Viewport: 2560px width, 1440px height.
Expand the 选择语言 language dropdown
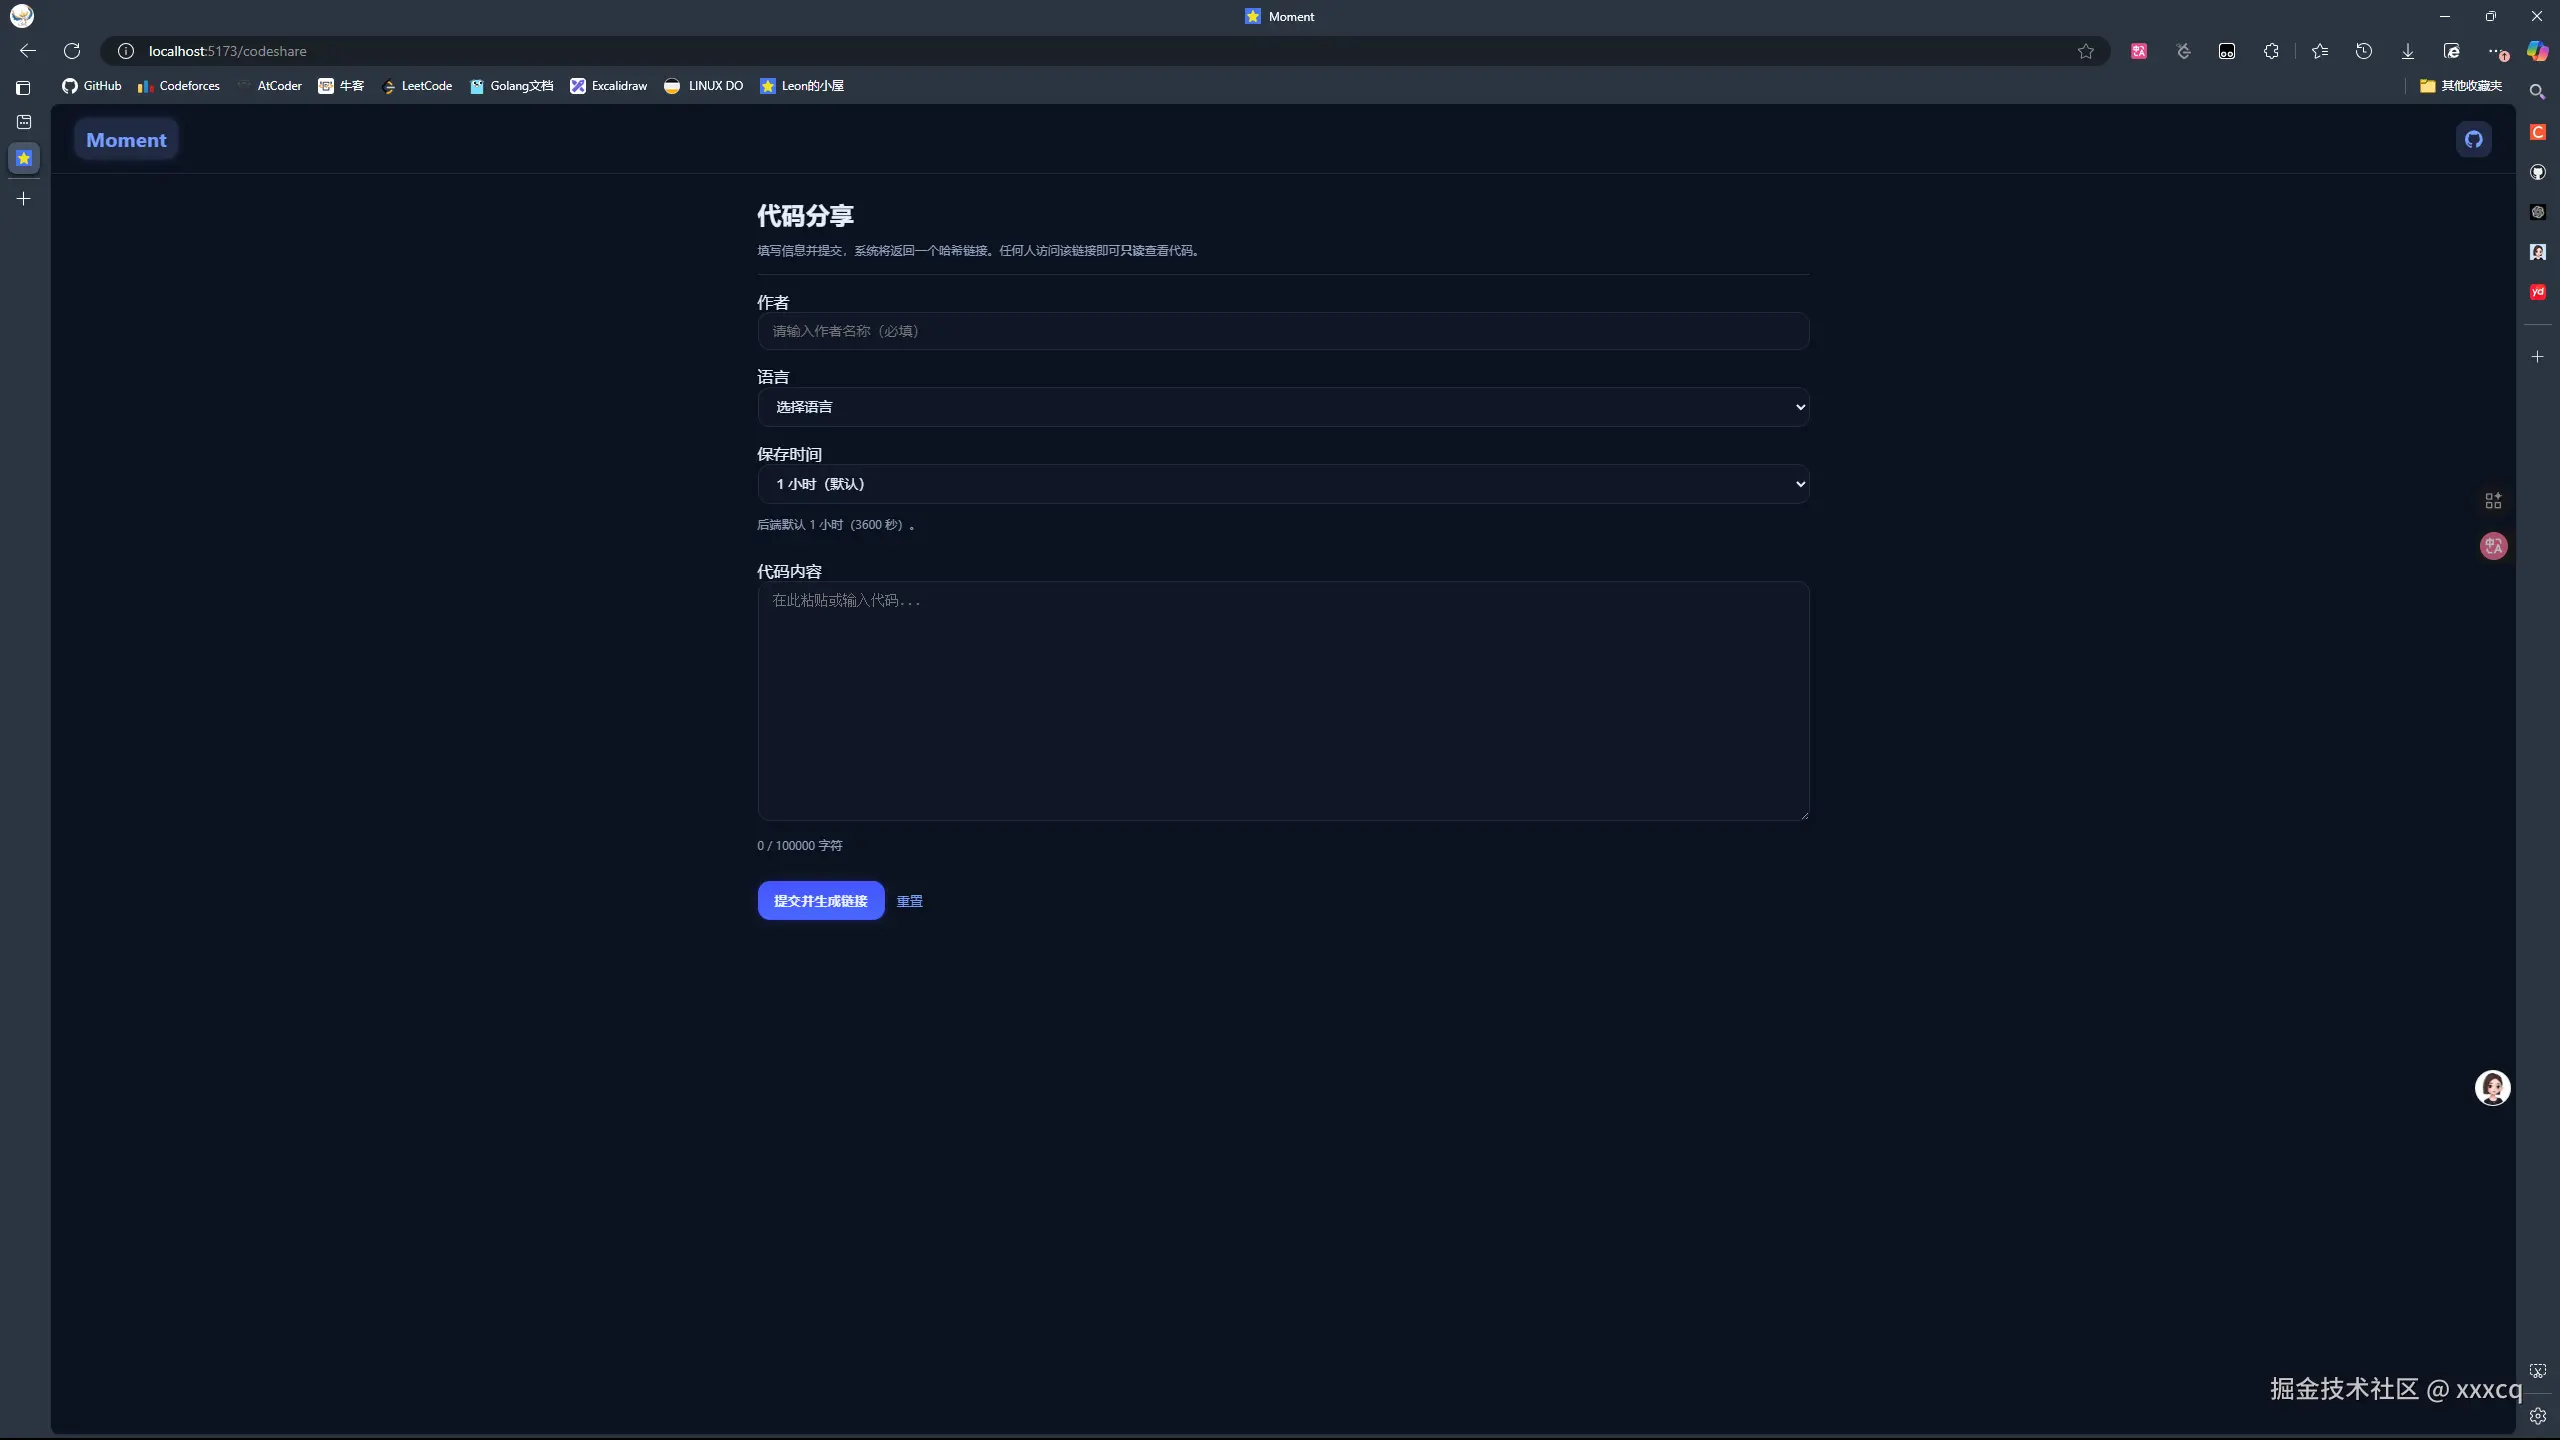[1283, 407]
